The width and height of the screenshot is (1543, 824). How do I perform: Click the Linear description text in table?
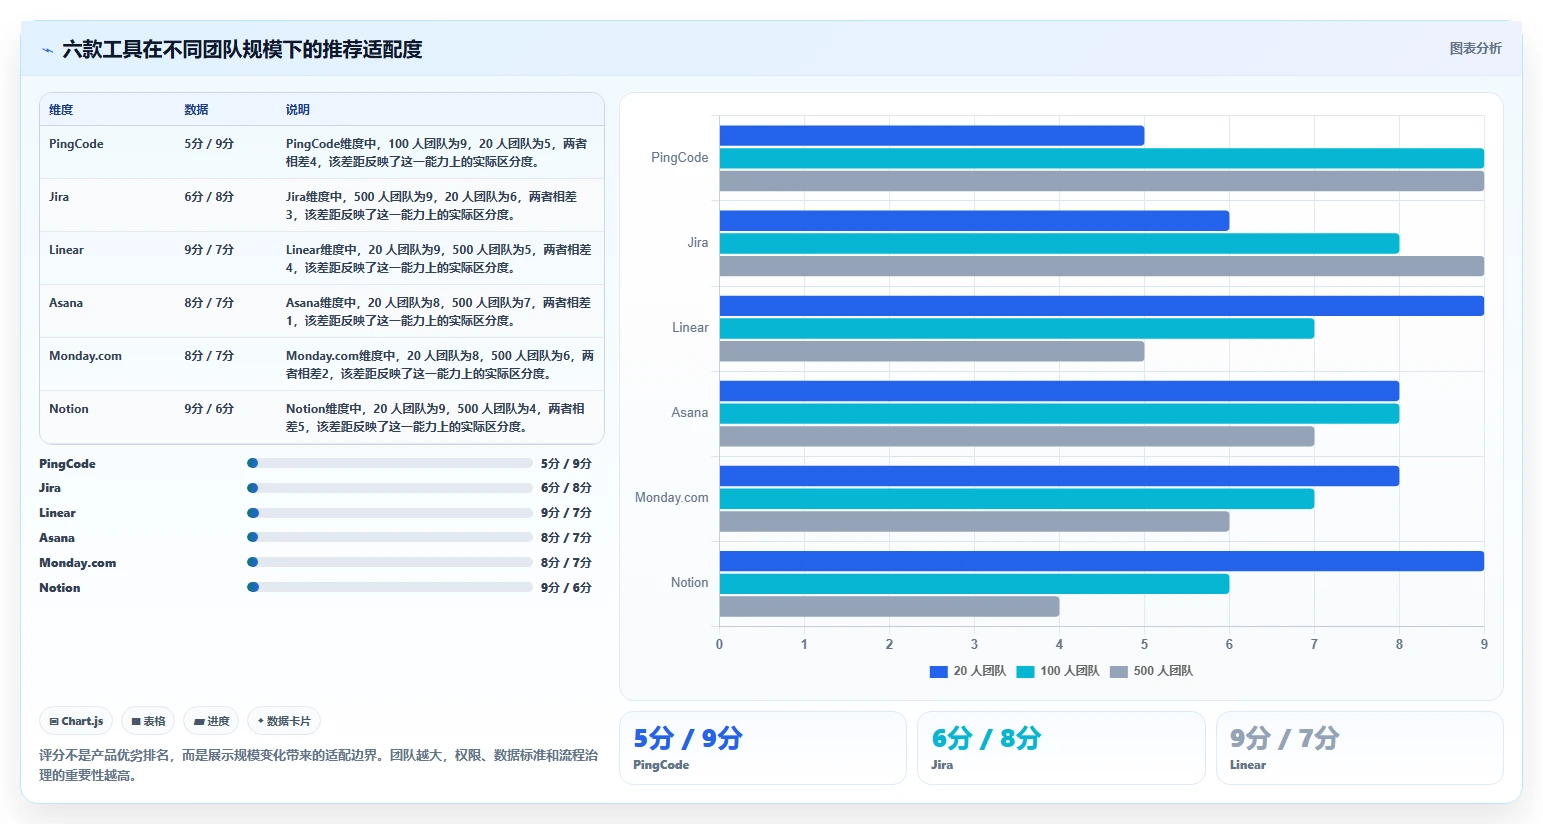click(x=438, y=259)
